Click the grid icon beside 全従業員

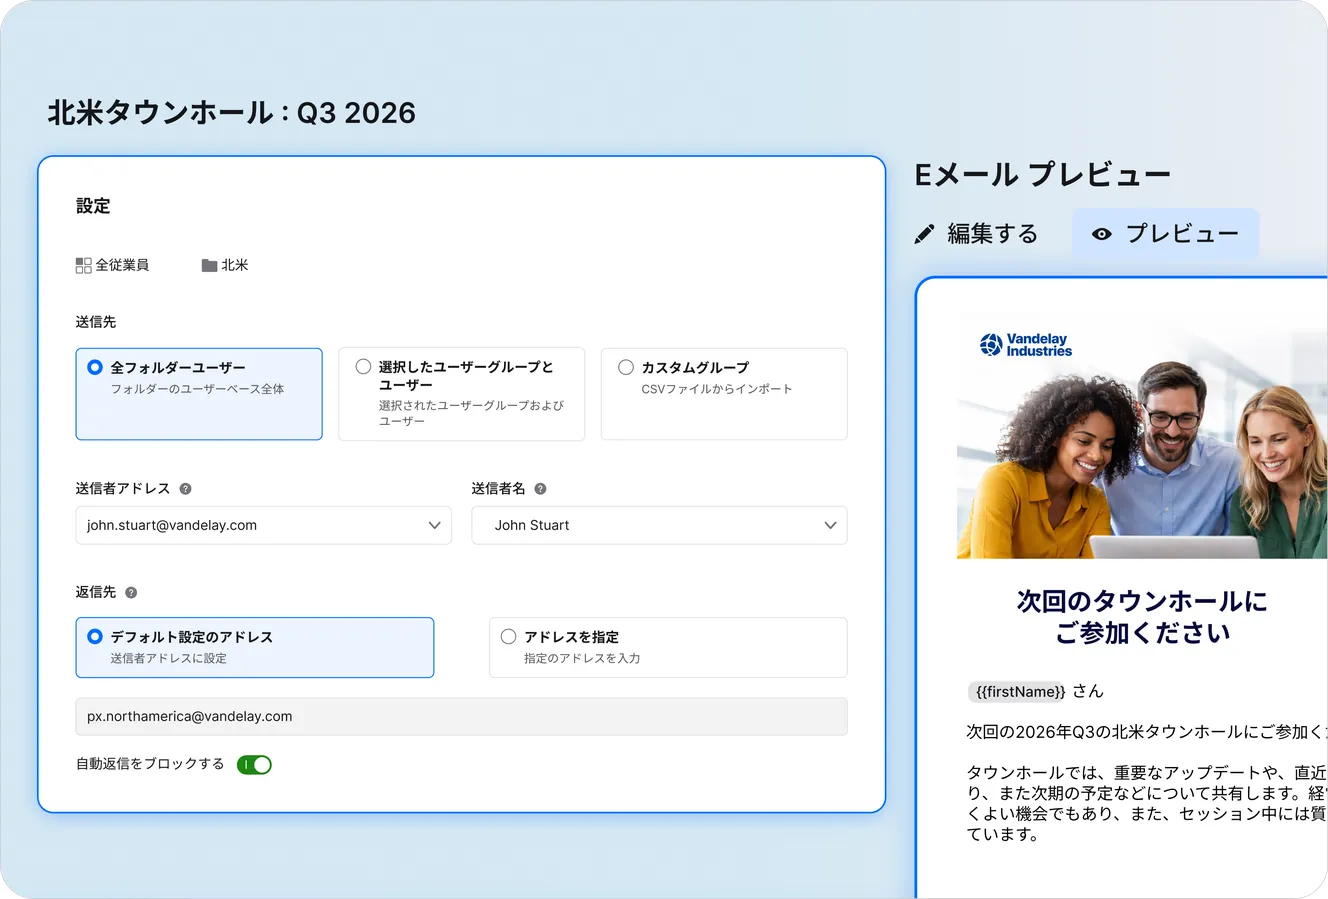83,265
